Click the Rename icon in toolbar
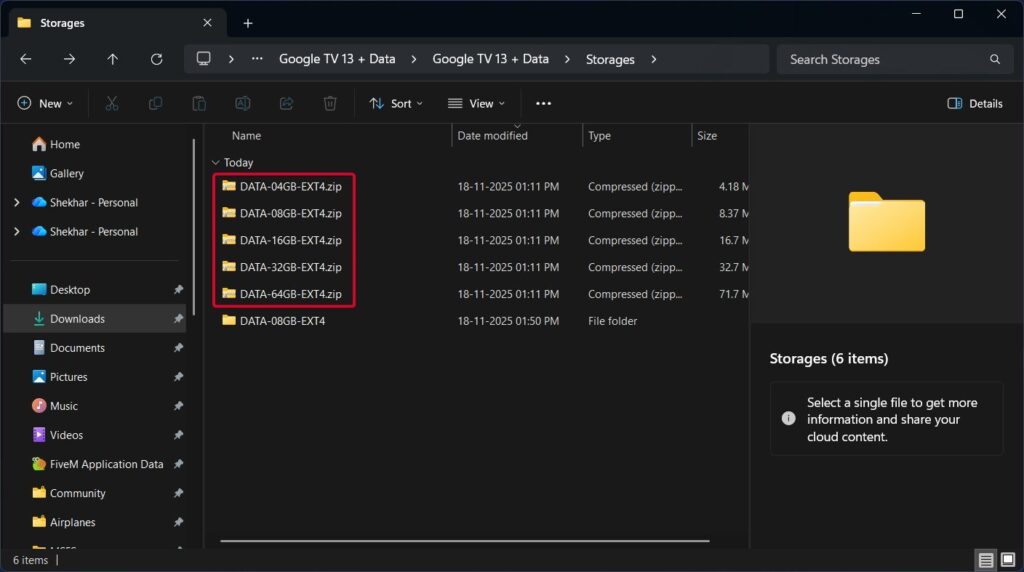The width and height of the screenshot is (1024, 572). [242, 103]
